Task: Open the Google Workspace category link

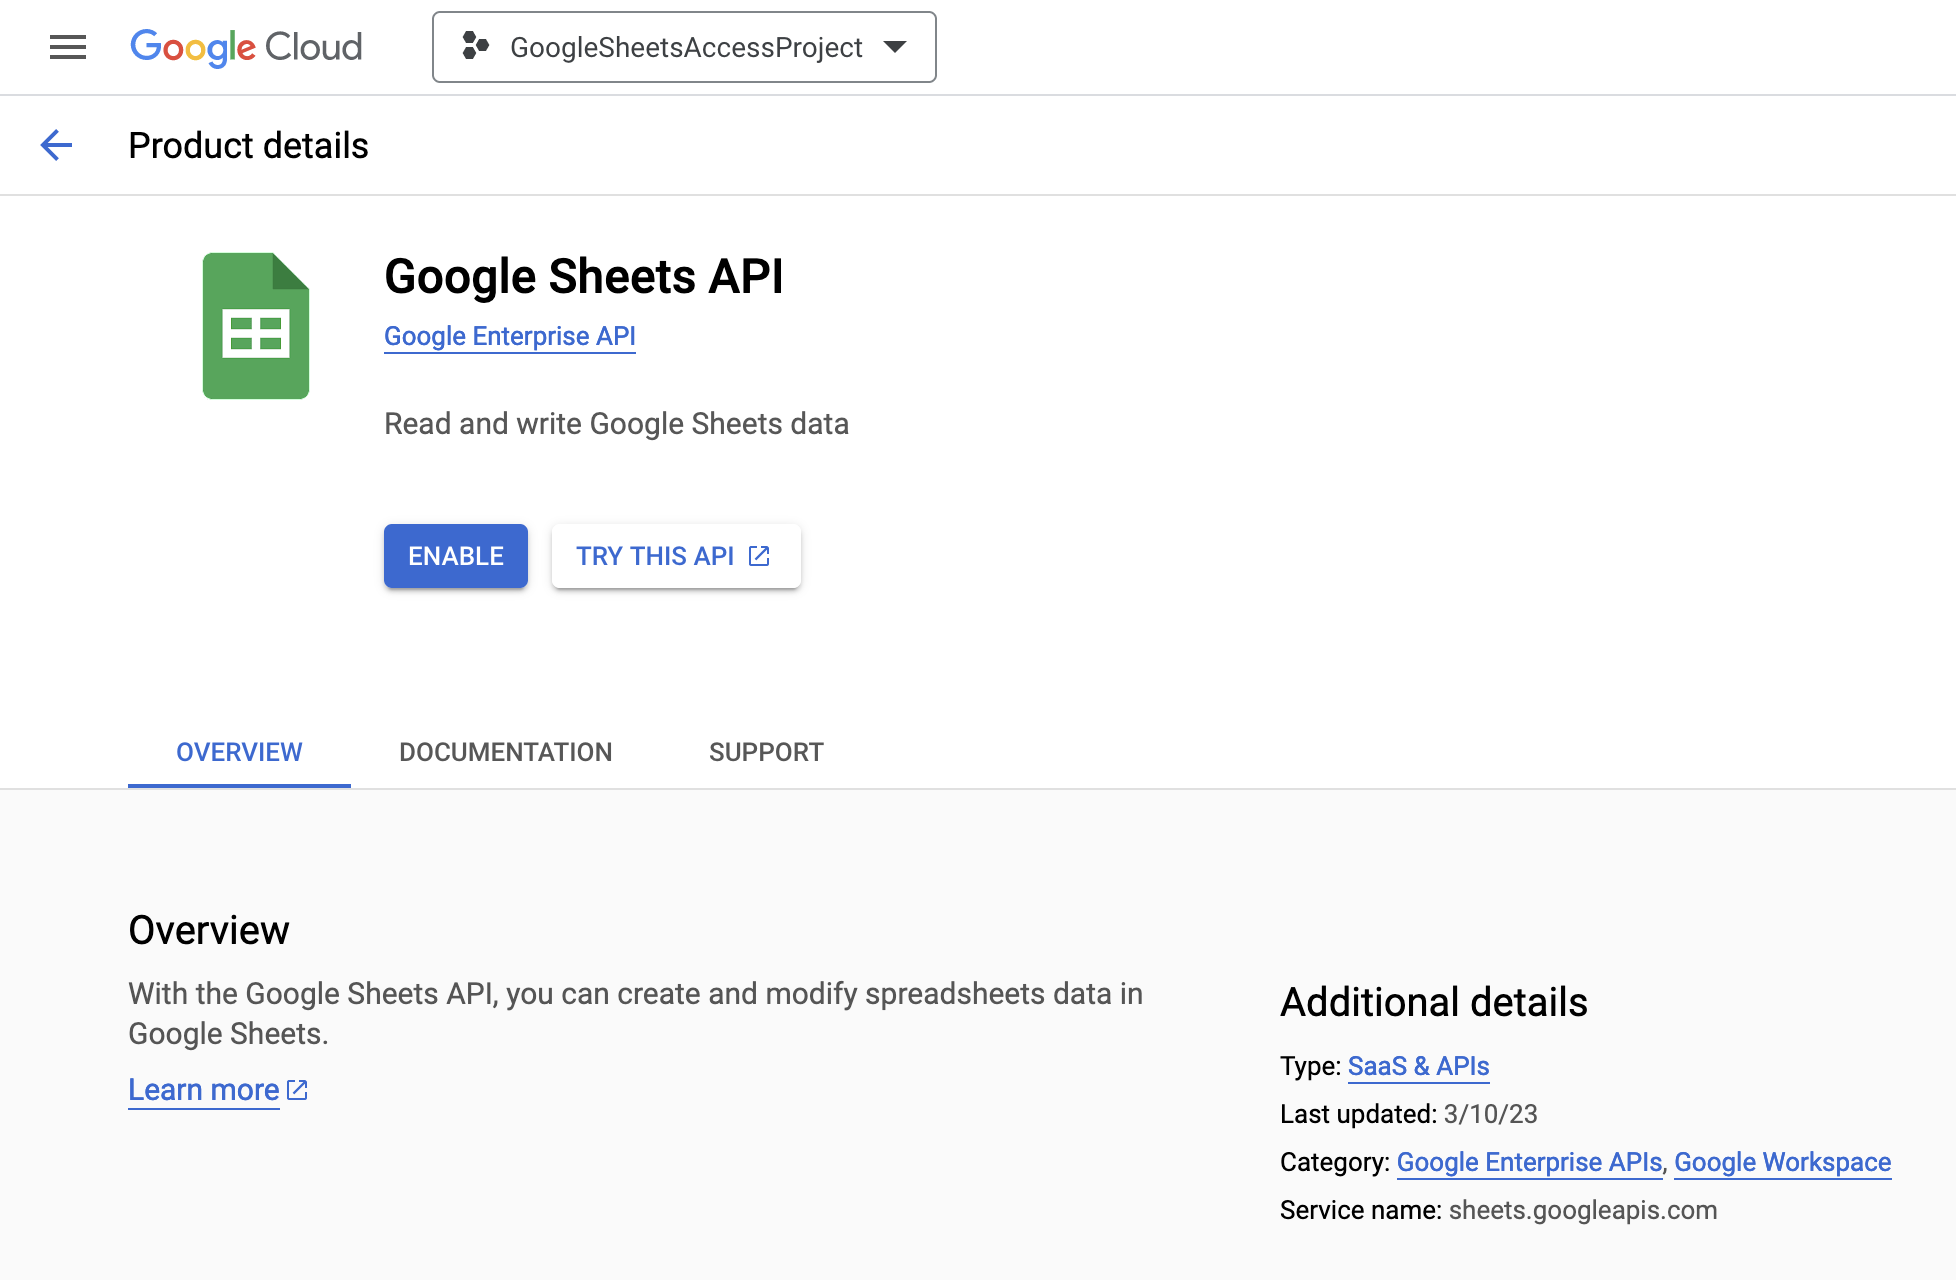Action: point(1782,1162)
